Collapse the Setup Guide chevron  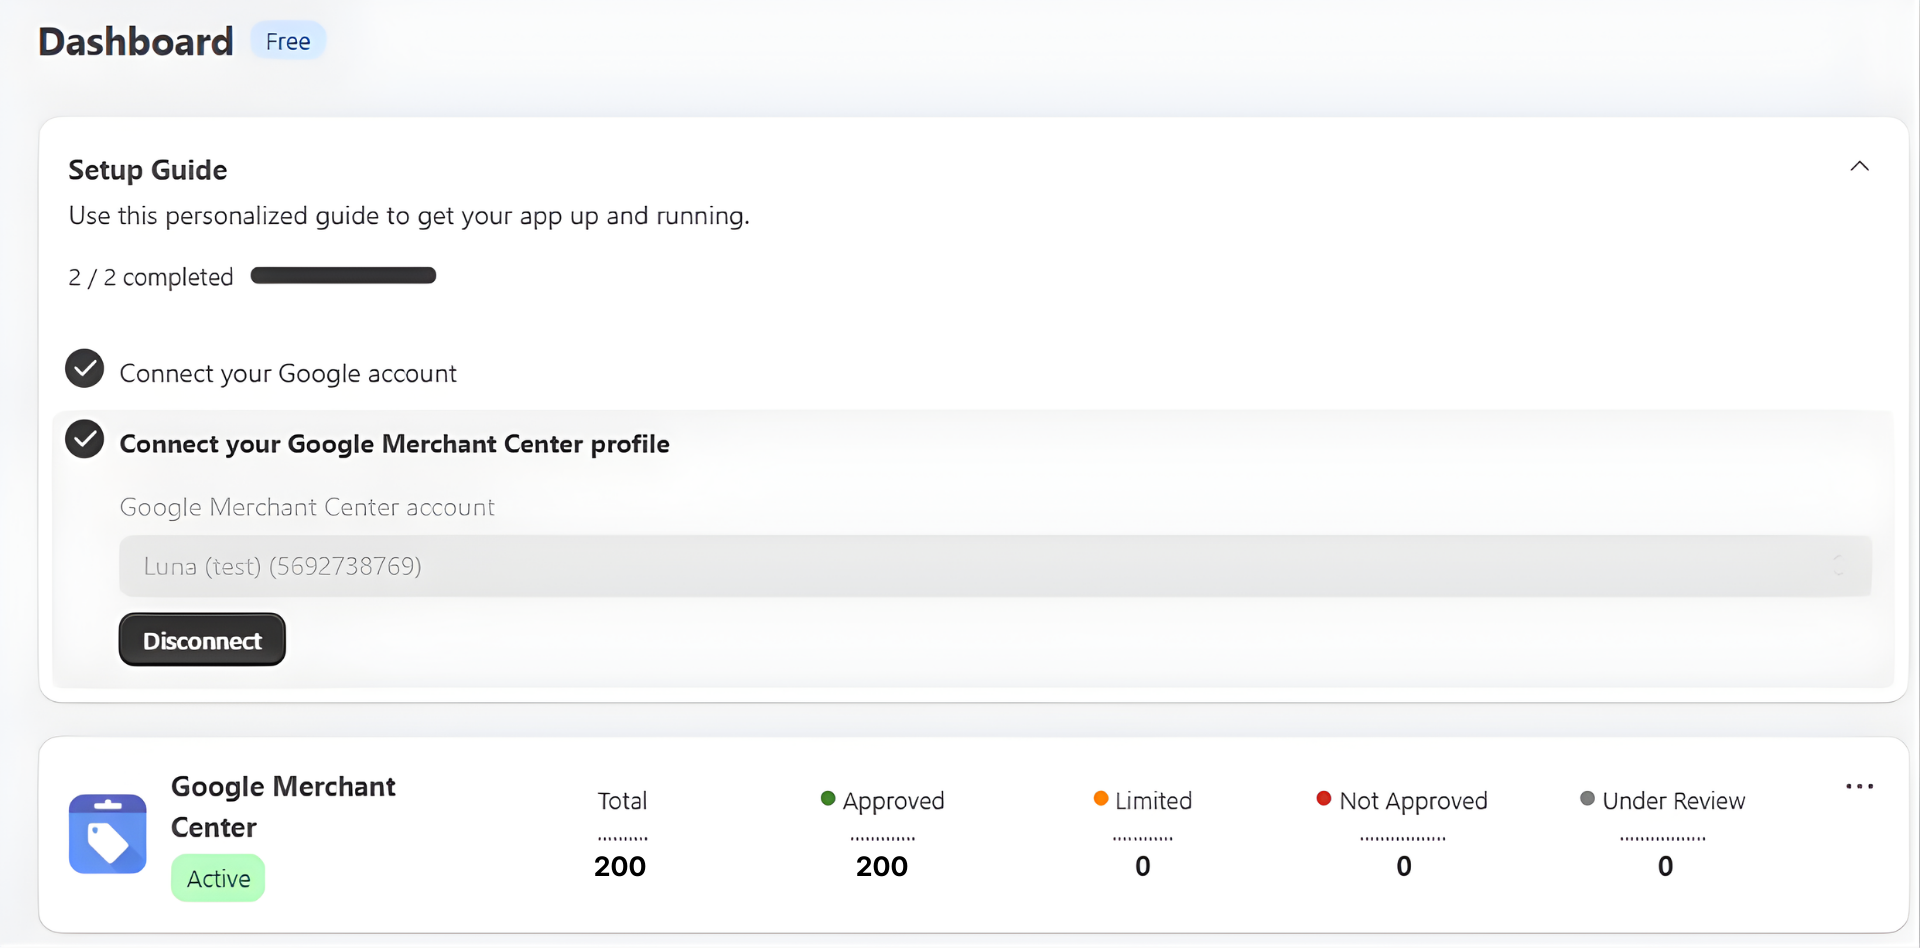(1859, 167)
